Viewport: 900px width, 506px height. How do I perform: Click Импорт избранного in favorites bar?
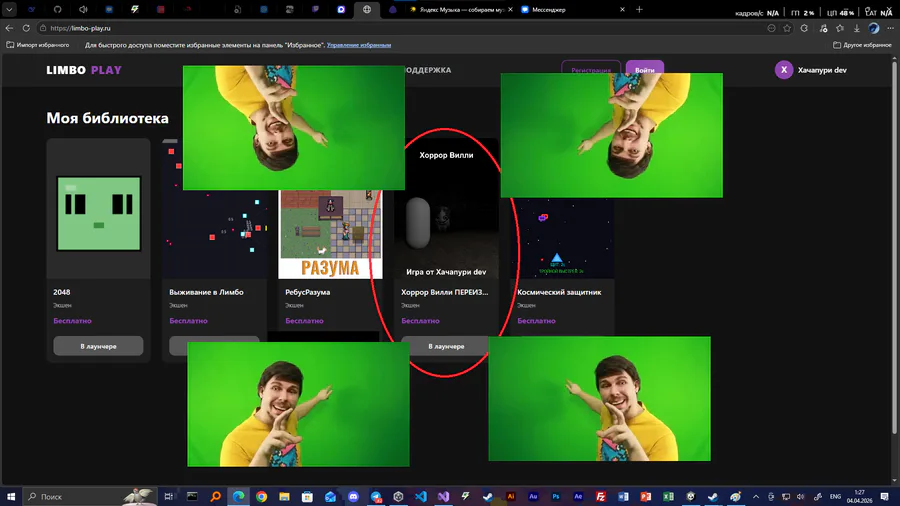38,45
